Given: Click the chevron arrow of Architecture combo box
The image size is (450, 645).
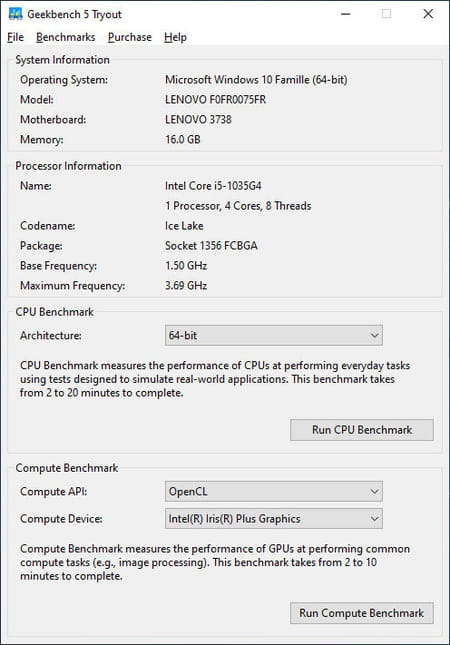Looking at the screenshot, I should [374, 335].
